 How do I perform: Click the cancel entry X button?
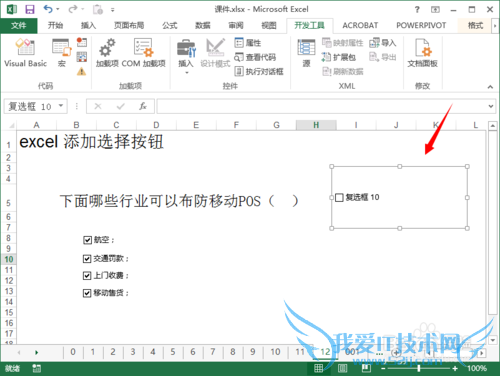pyautogui.click(x=98, y=106)
